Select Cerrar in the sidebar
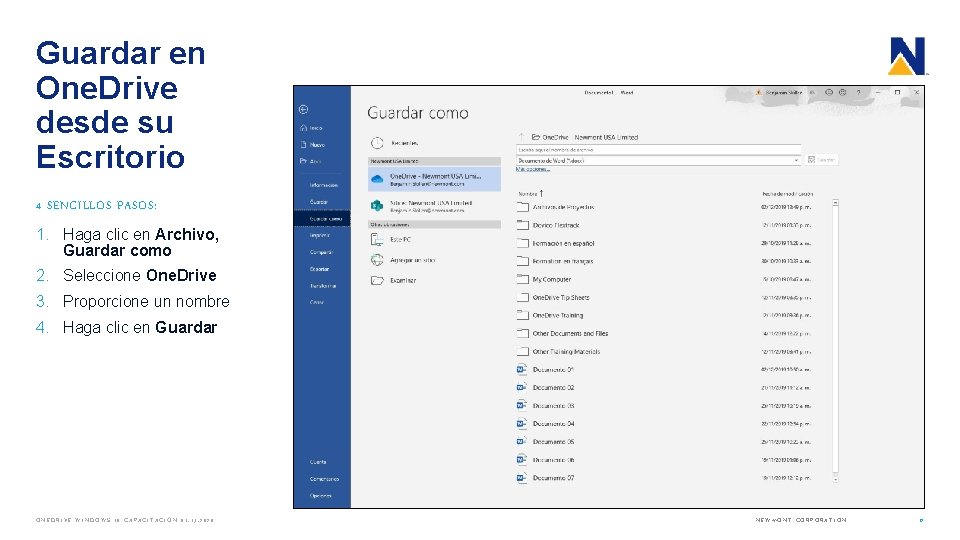This screenshot has width=960, height=540. 317,302
